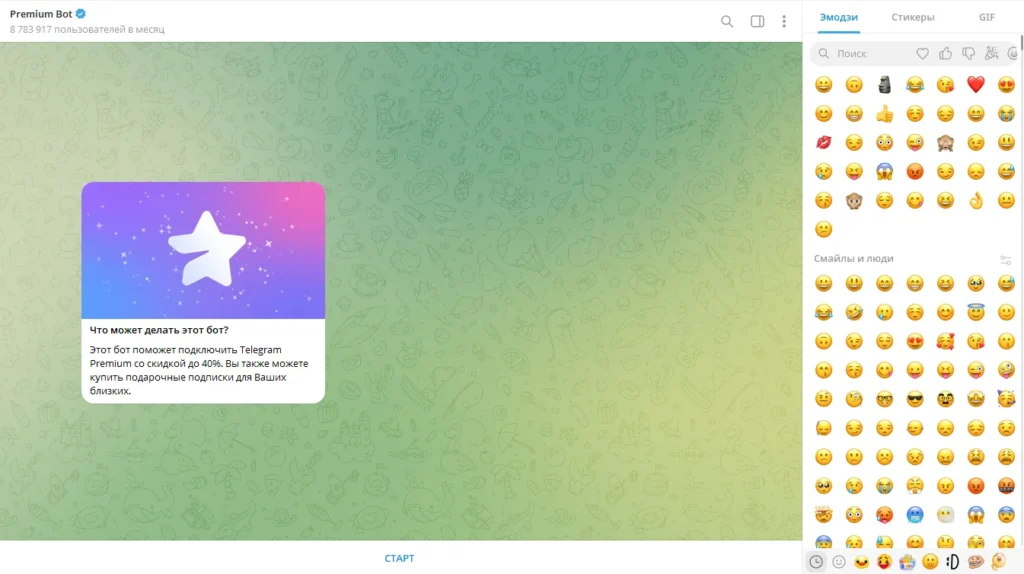Pick the smiling face with halo emoji
1024x574 pixels.
tap(976, 312)
